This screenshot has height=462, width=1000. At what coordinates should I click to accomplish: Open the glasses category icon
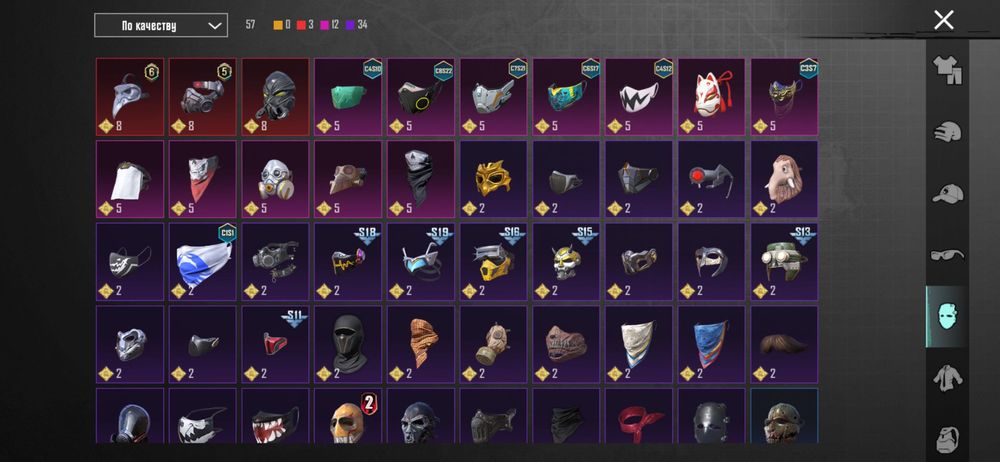coord(948,255)
